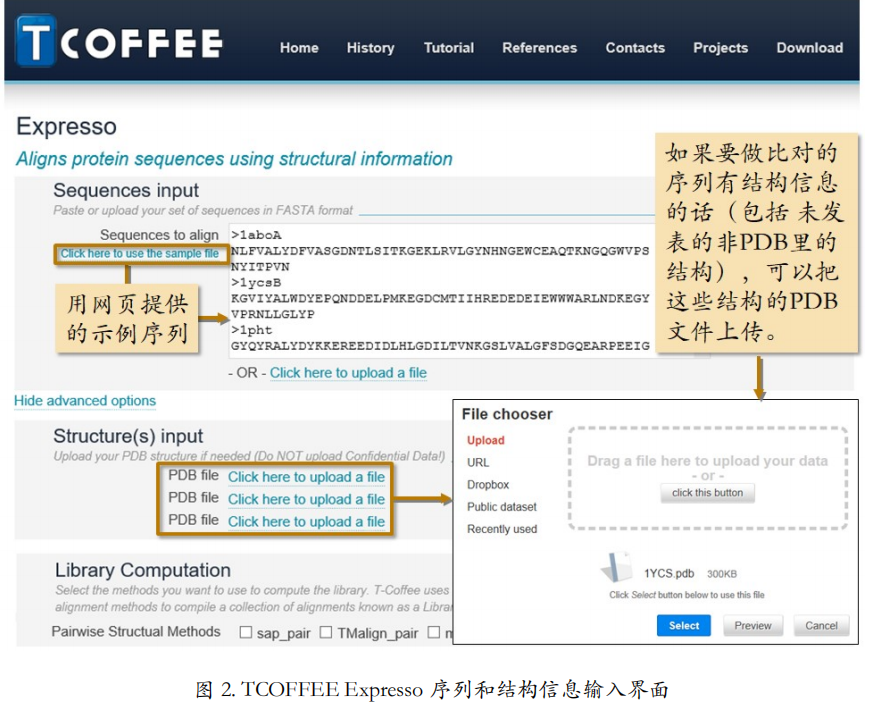Click third PDB file upload link

(306, 521)
